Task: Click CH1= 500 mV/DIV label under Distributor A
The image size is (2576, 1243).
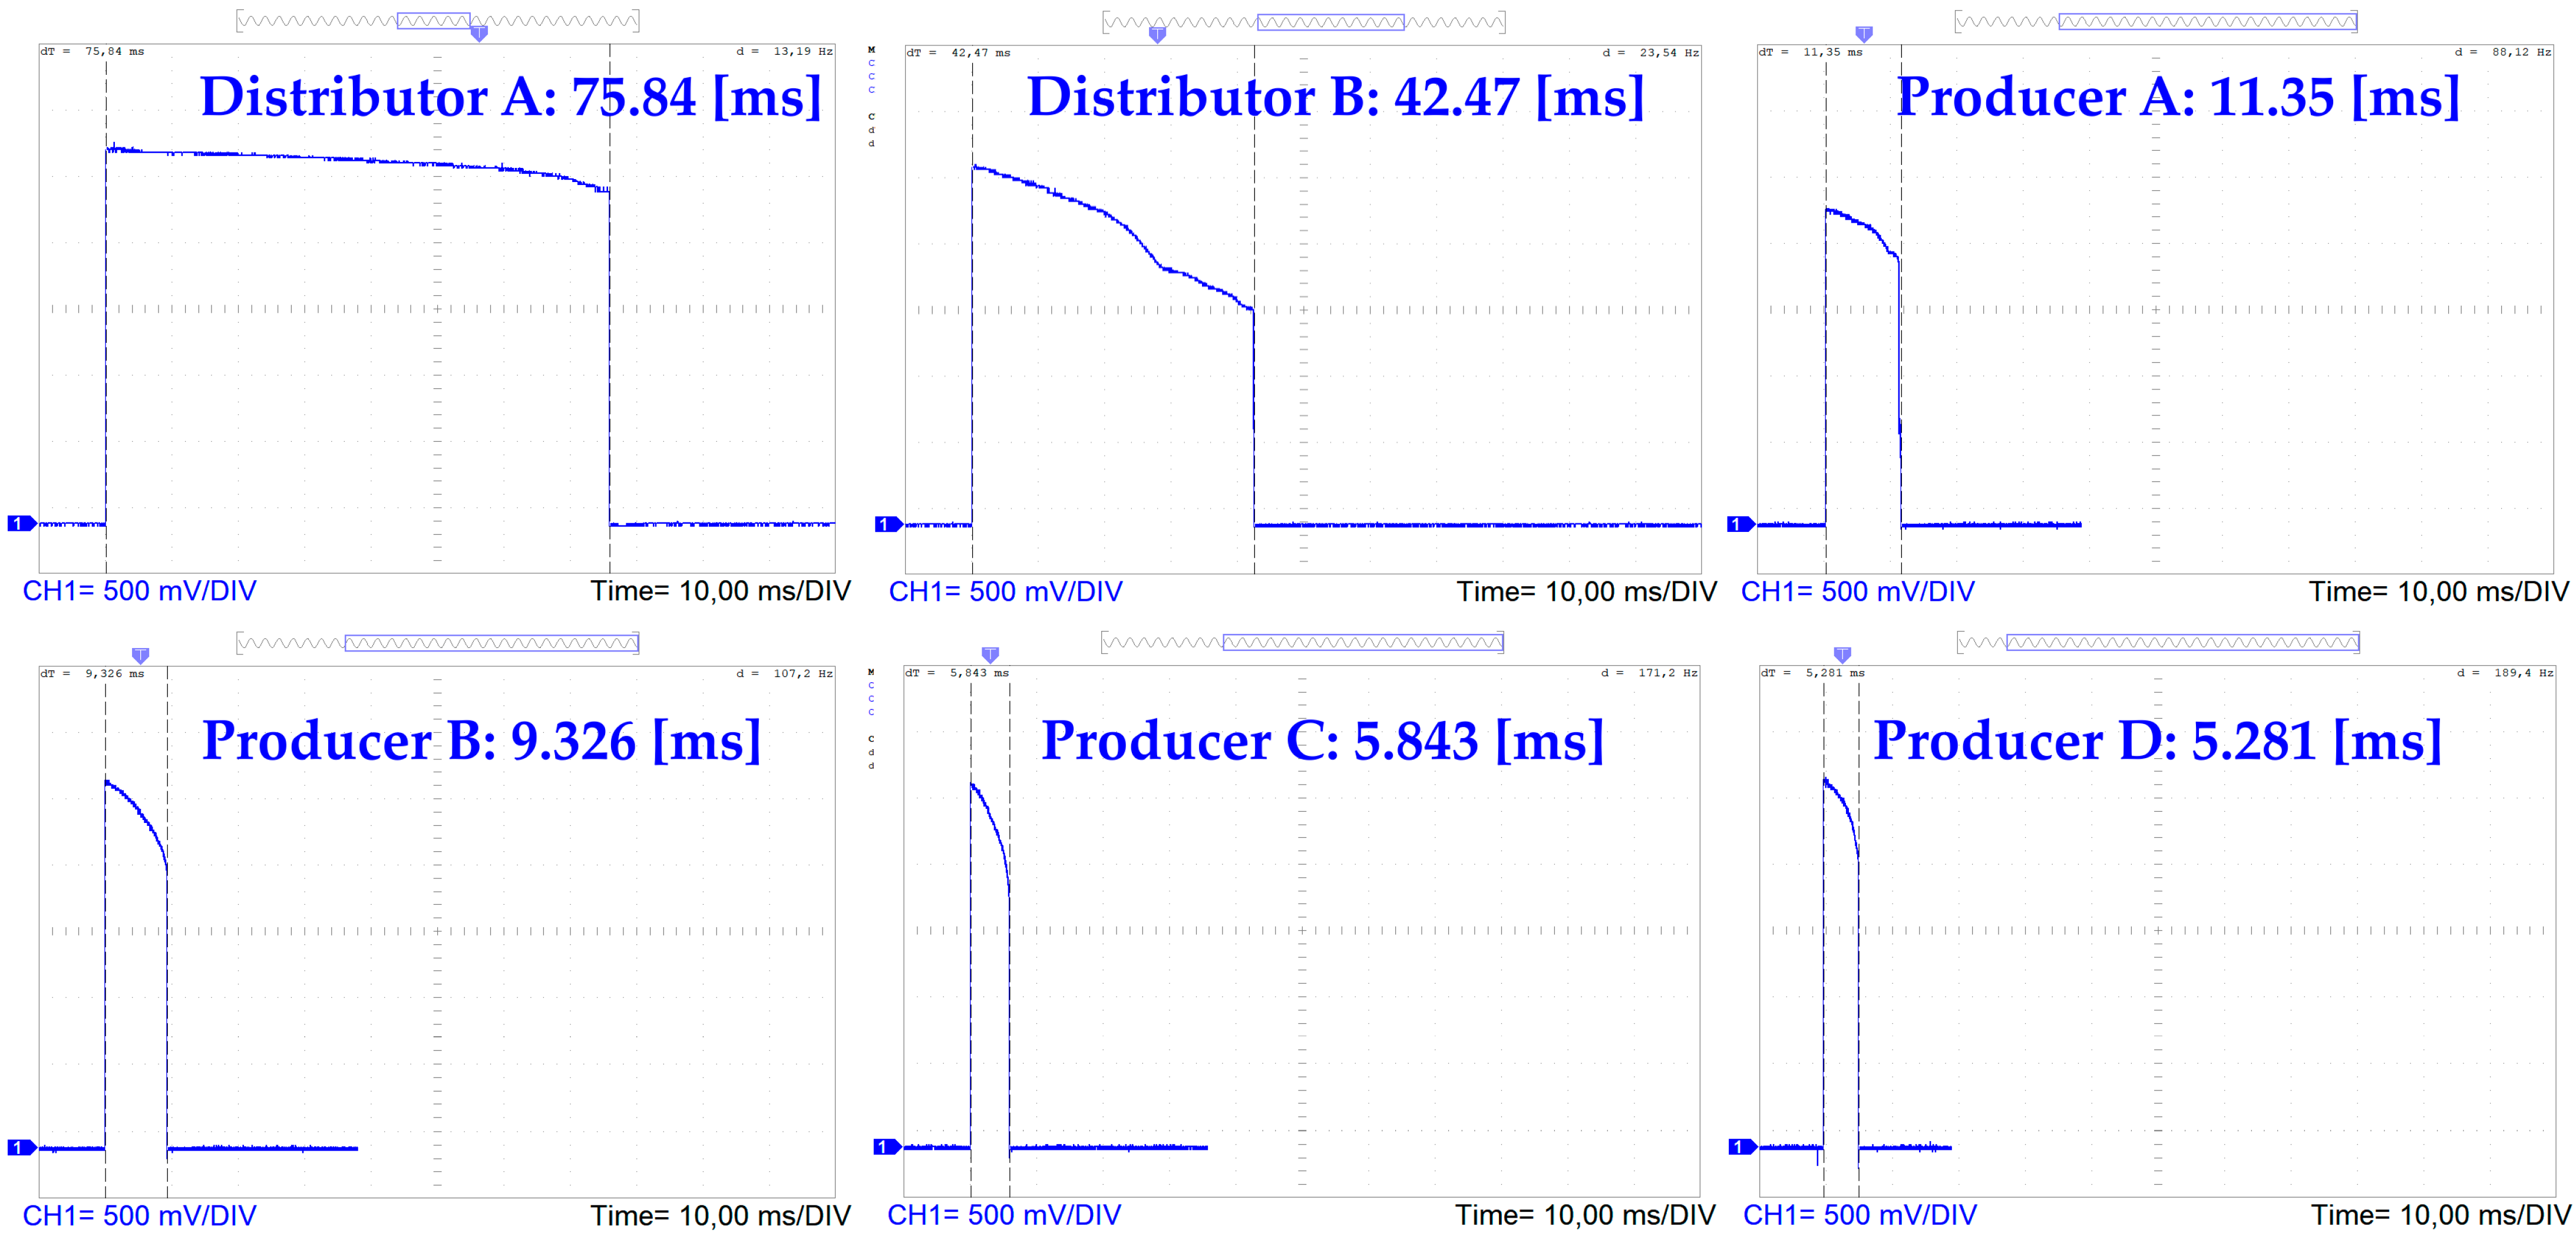Action: point(139,591)
